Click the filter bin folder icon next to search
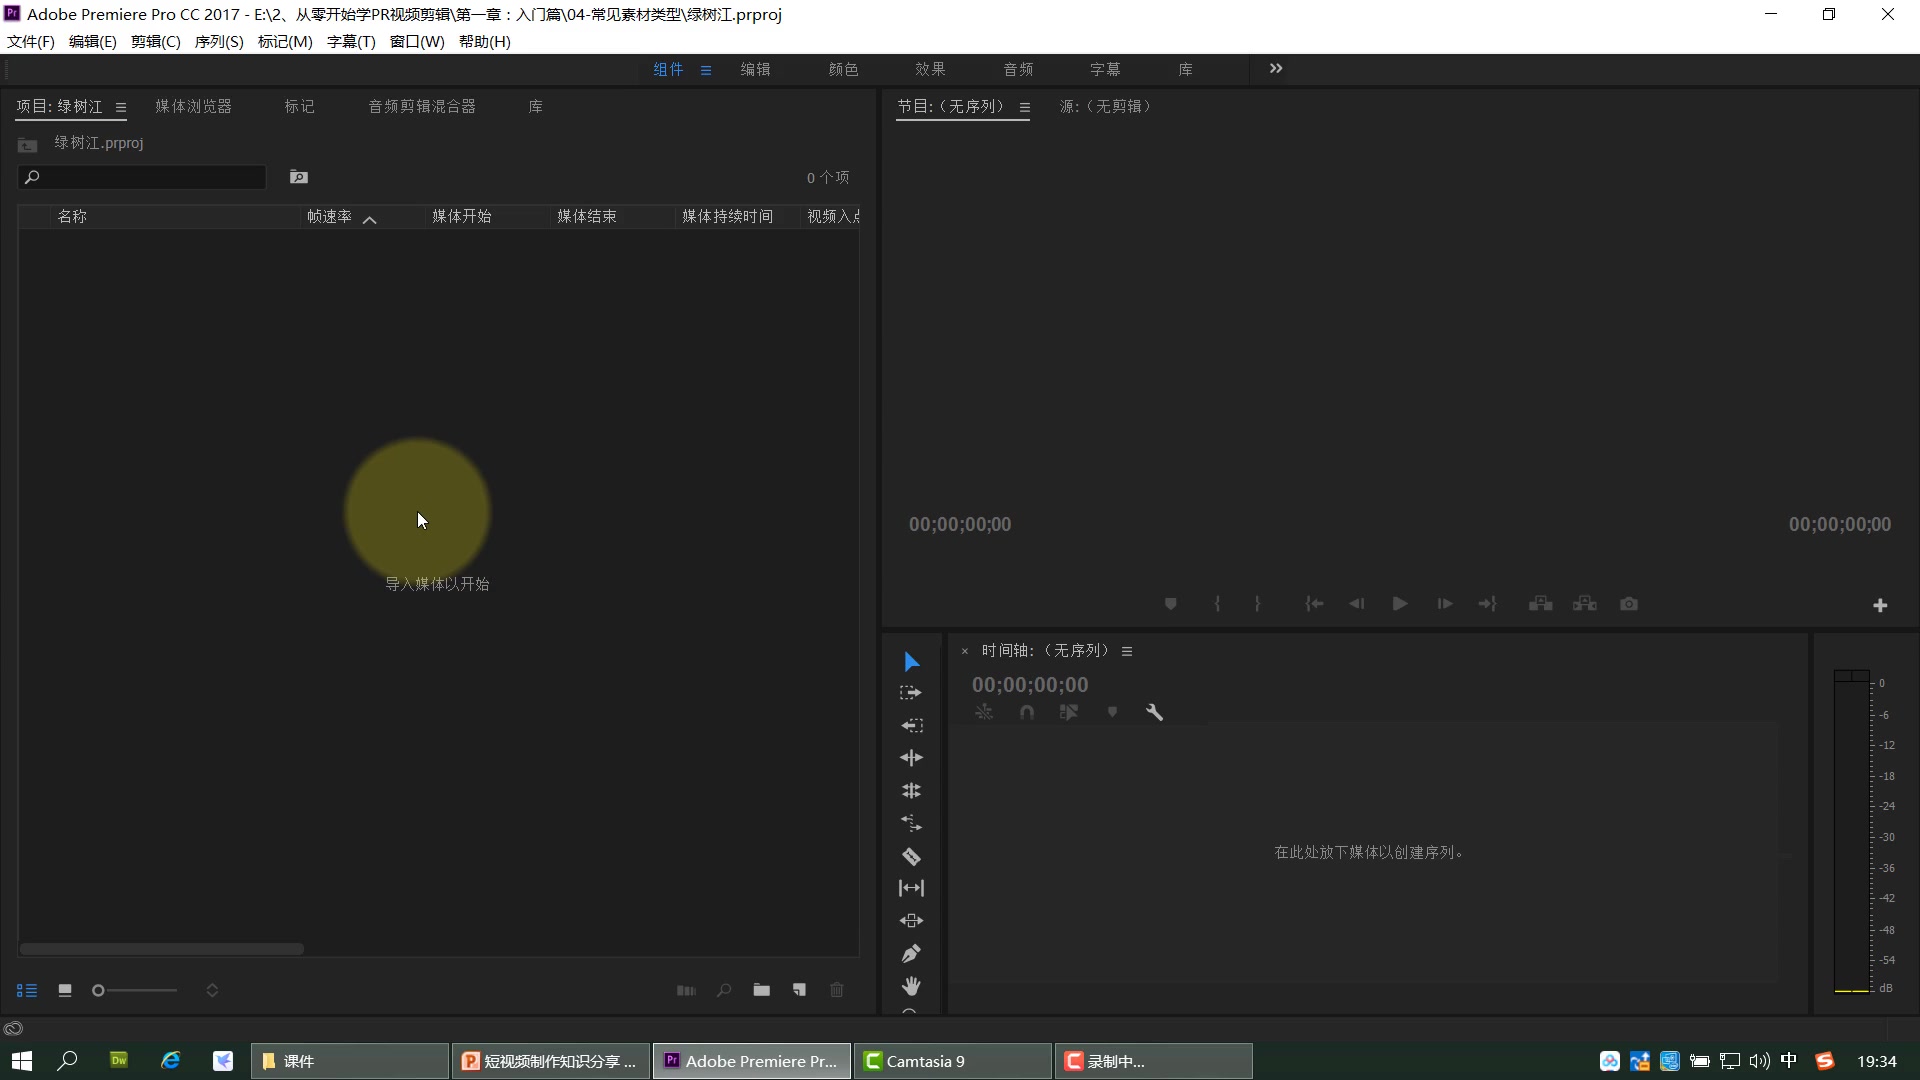This screenshot has width=1920, height=1080. [x=299, y=177]
